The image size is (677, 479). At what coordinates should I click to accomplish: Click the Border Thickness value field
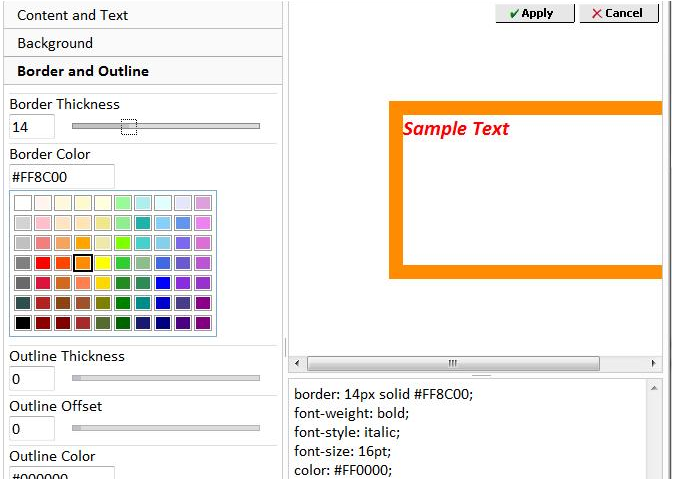(x=32, y=127)
